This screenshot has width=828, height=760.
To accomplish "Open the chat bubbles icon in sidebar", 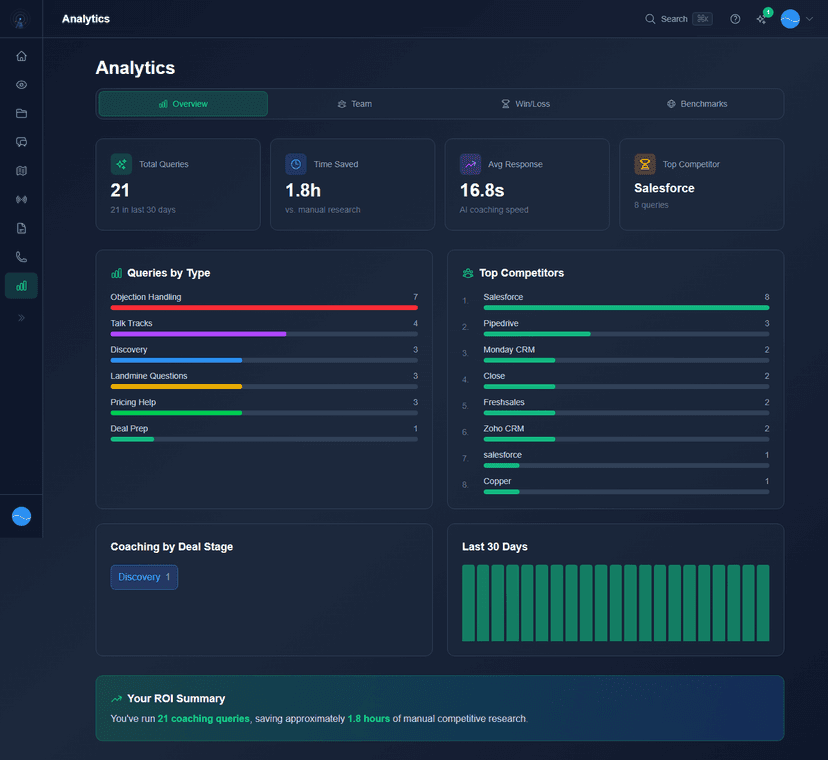I will pos(20,142).
